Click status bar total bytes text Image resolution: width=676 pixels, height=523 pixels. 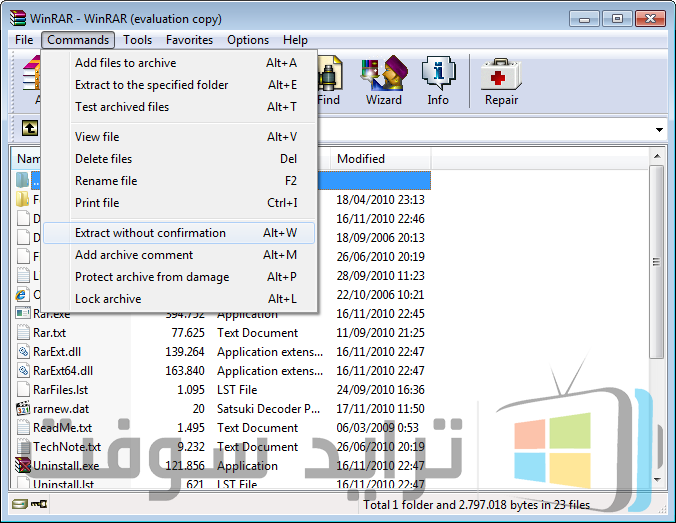point(476,504)
